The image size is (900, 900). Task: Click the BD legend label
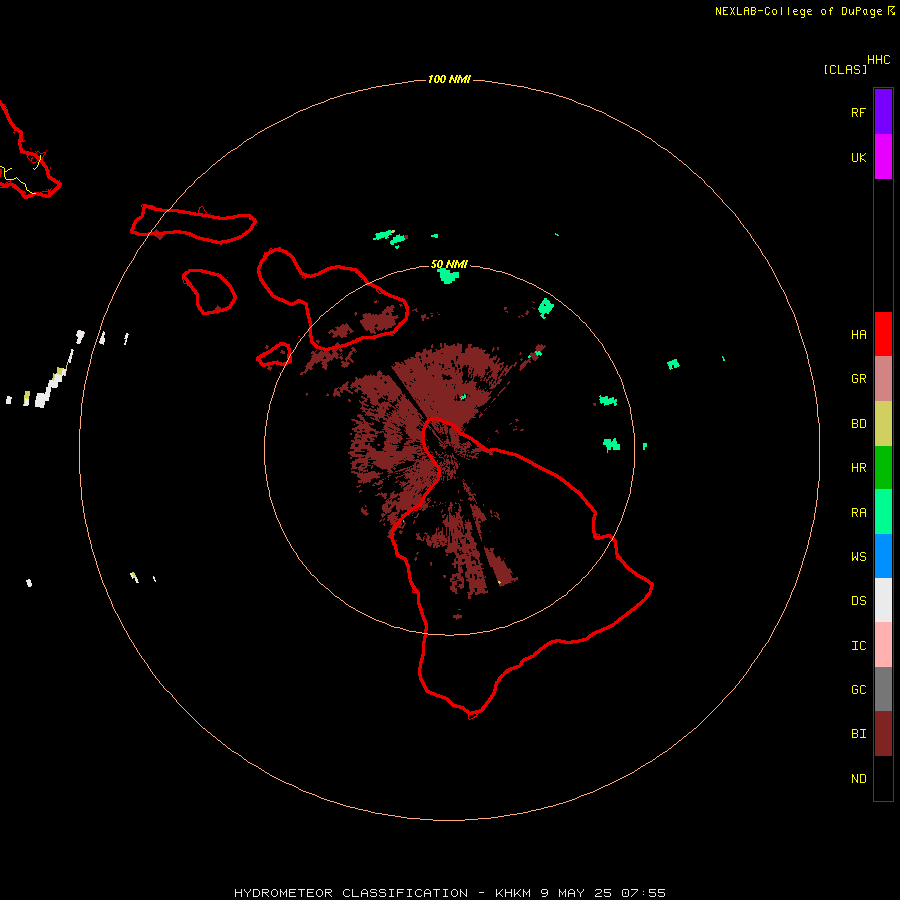click(x=858, y=424)
